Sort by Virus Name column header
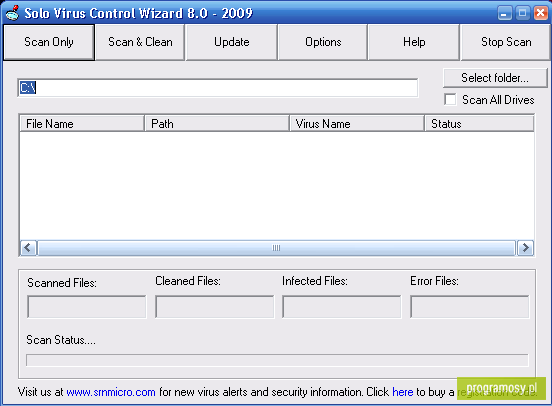This screenshot has height=406, width=552. point(357,124)
